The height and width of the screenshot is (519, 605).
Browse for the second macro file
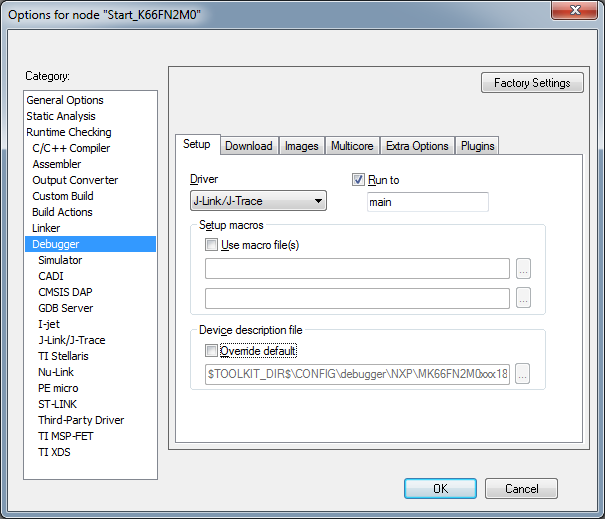point(523,298)
